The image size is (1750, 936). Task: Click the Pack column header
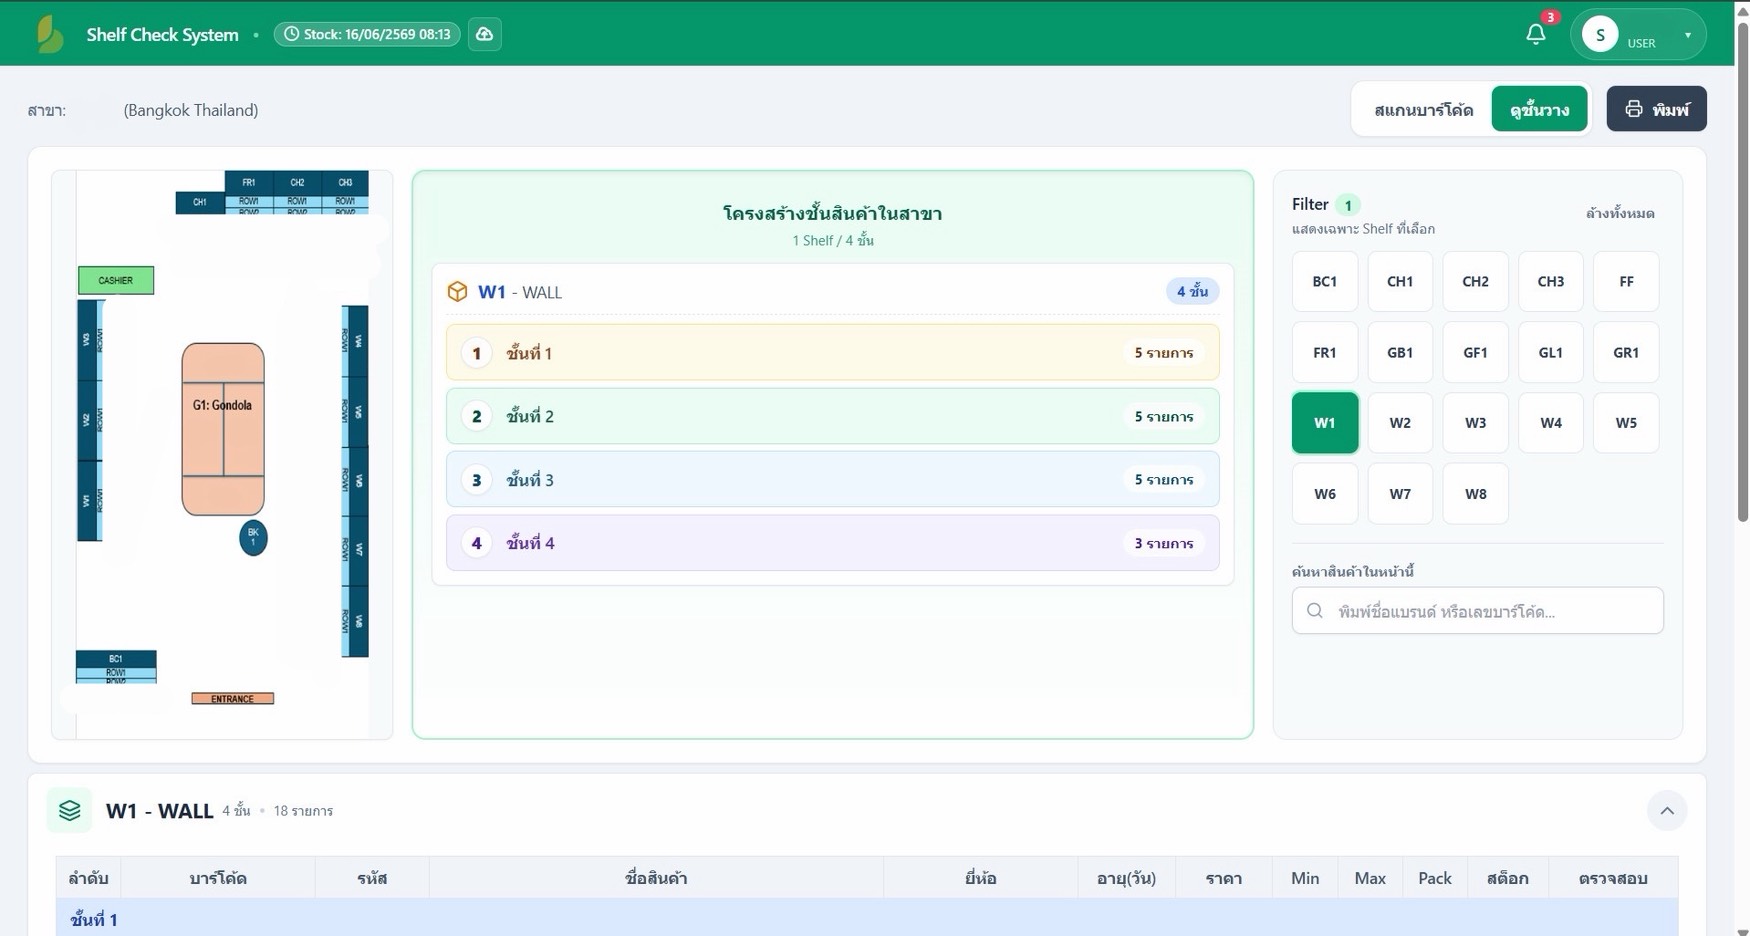(1435, 878)
